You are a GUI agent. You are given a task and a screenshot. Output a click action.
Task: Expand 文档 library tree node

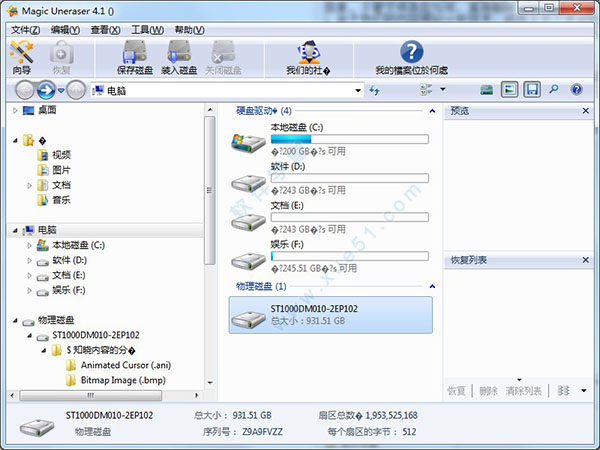(29, 186)
